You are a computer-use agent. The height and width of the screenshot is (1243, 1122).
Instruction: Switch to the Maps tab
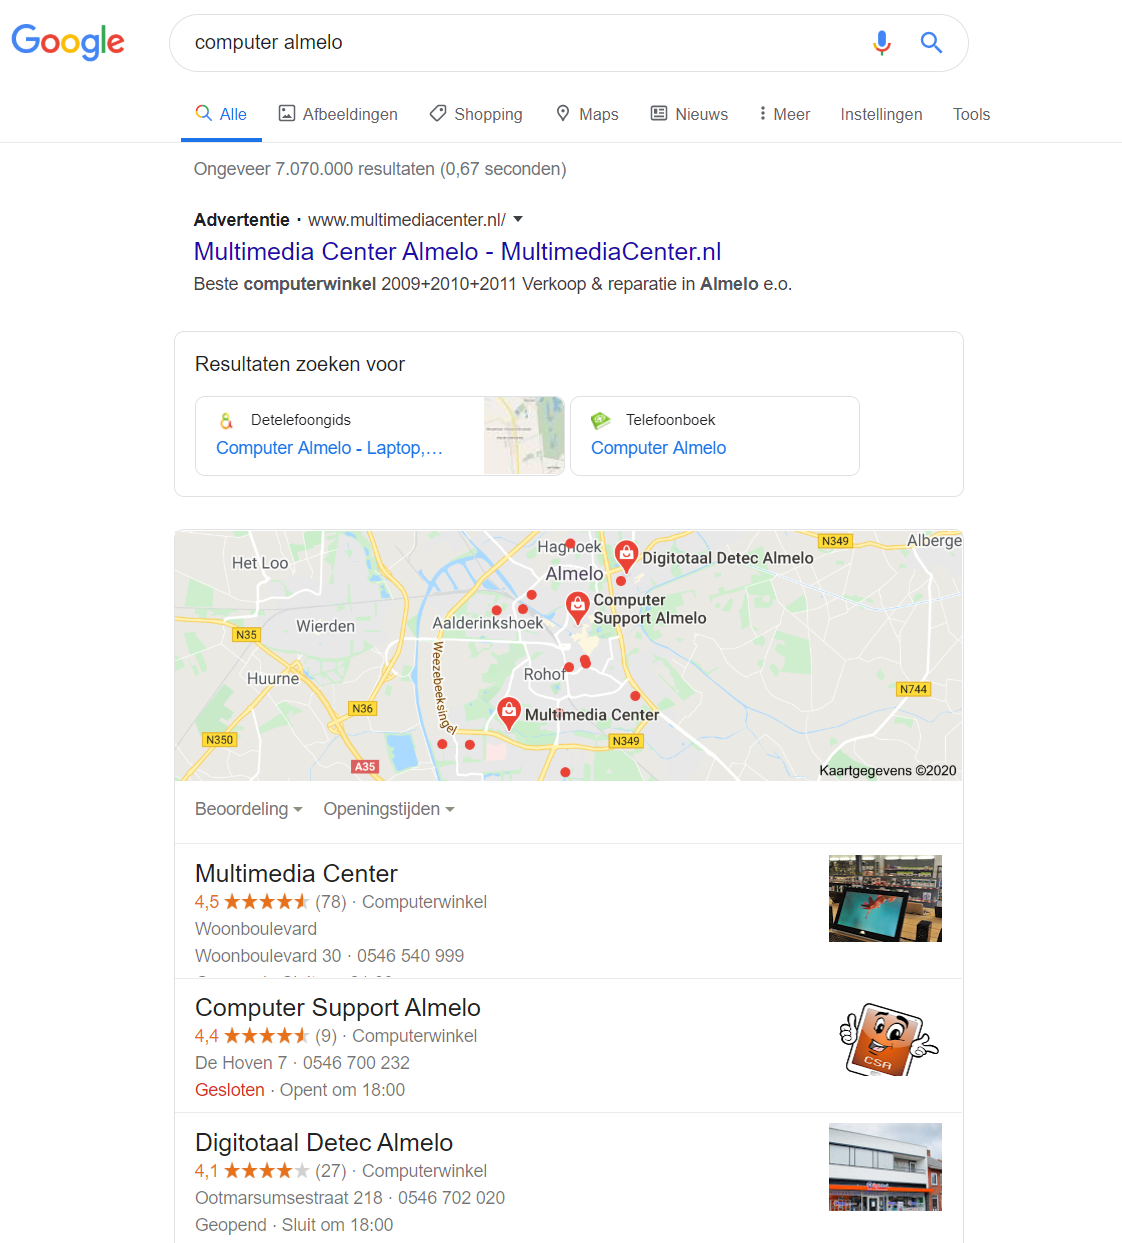587,114
